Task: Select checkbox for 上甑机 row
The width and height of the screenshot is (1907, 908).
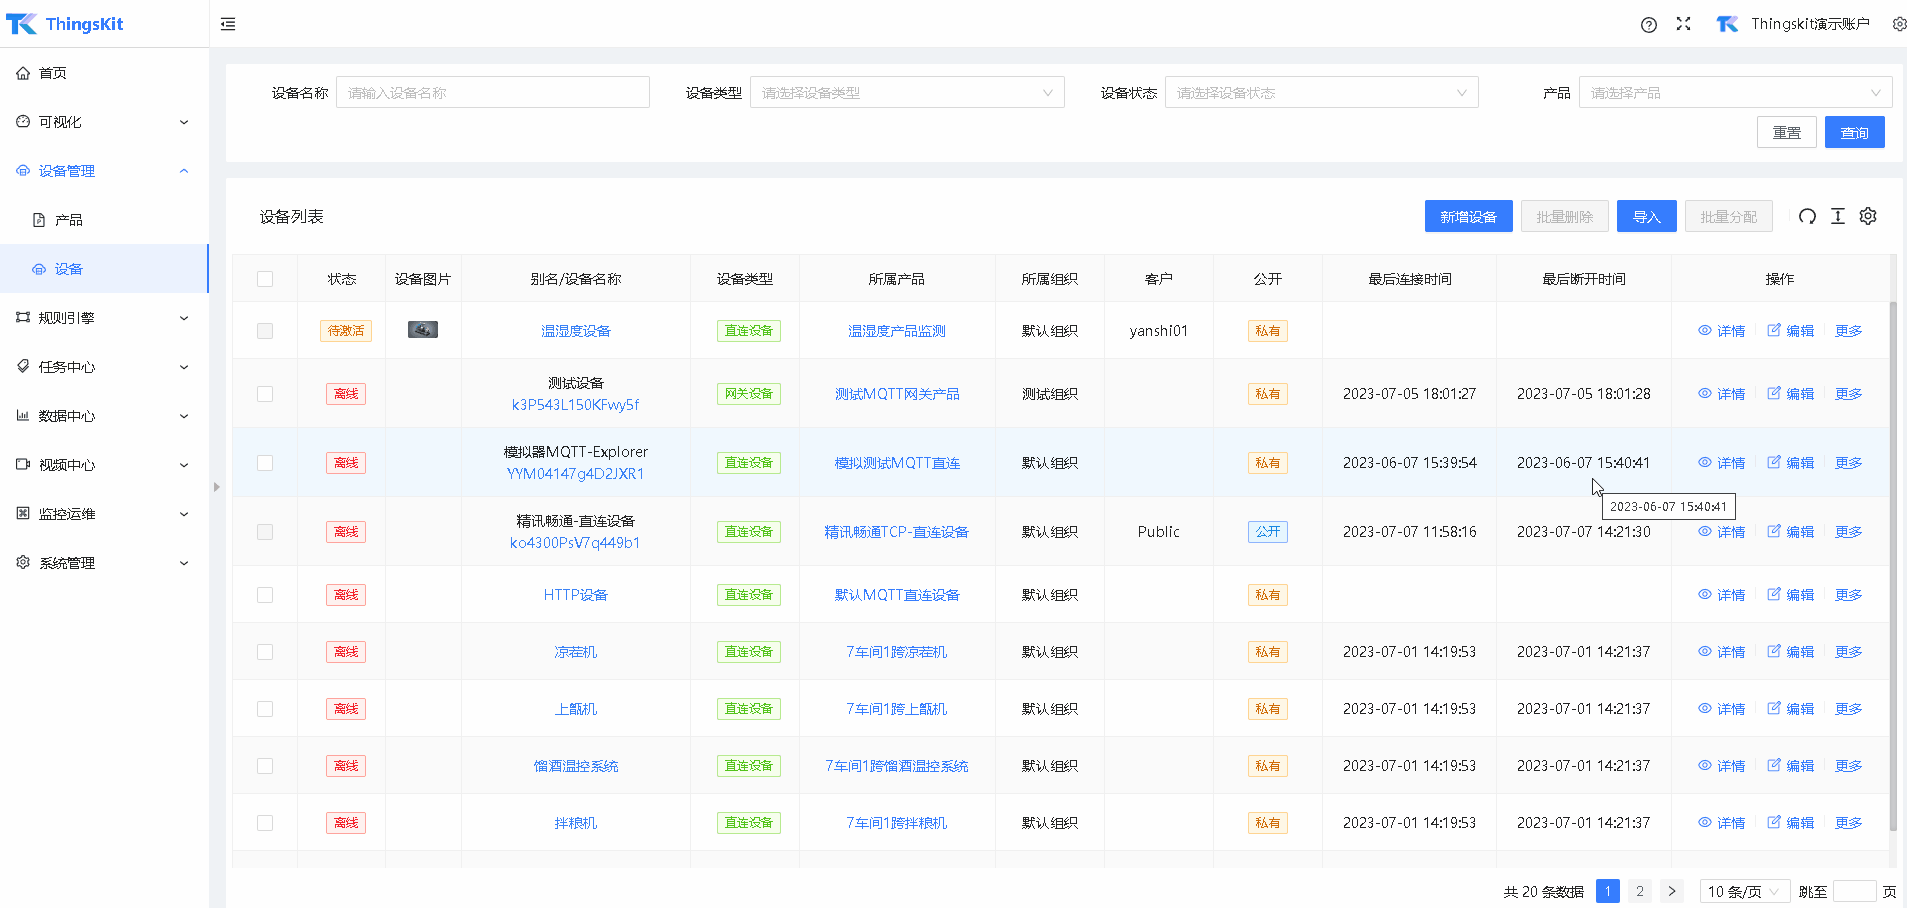Action: point(265,709)
